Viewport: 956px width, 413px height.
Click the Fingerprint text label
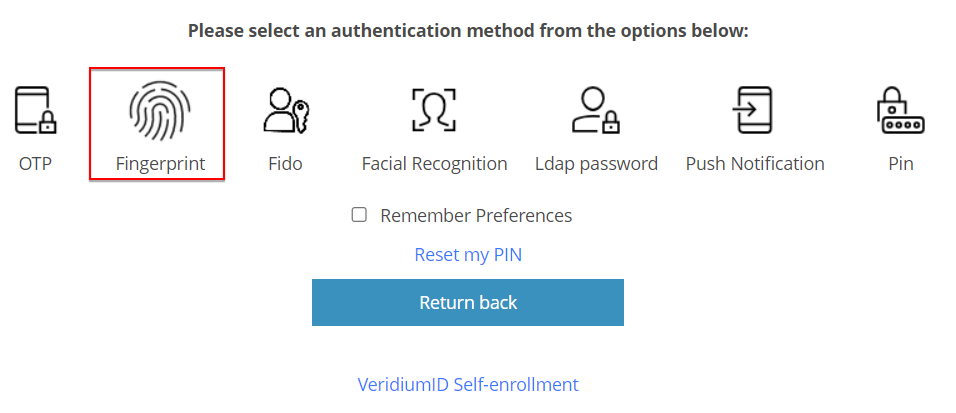(160, 163)
